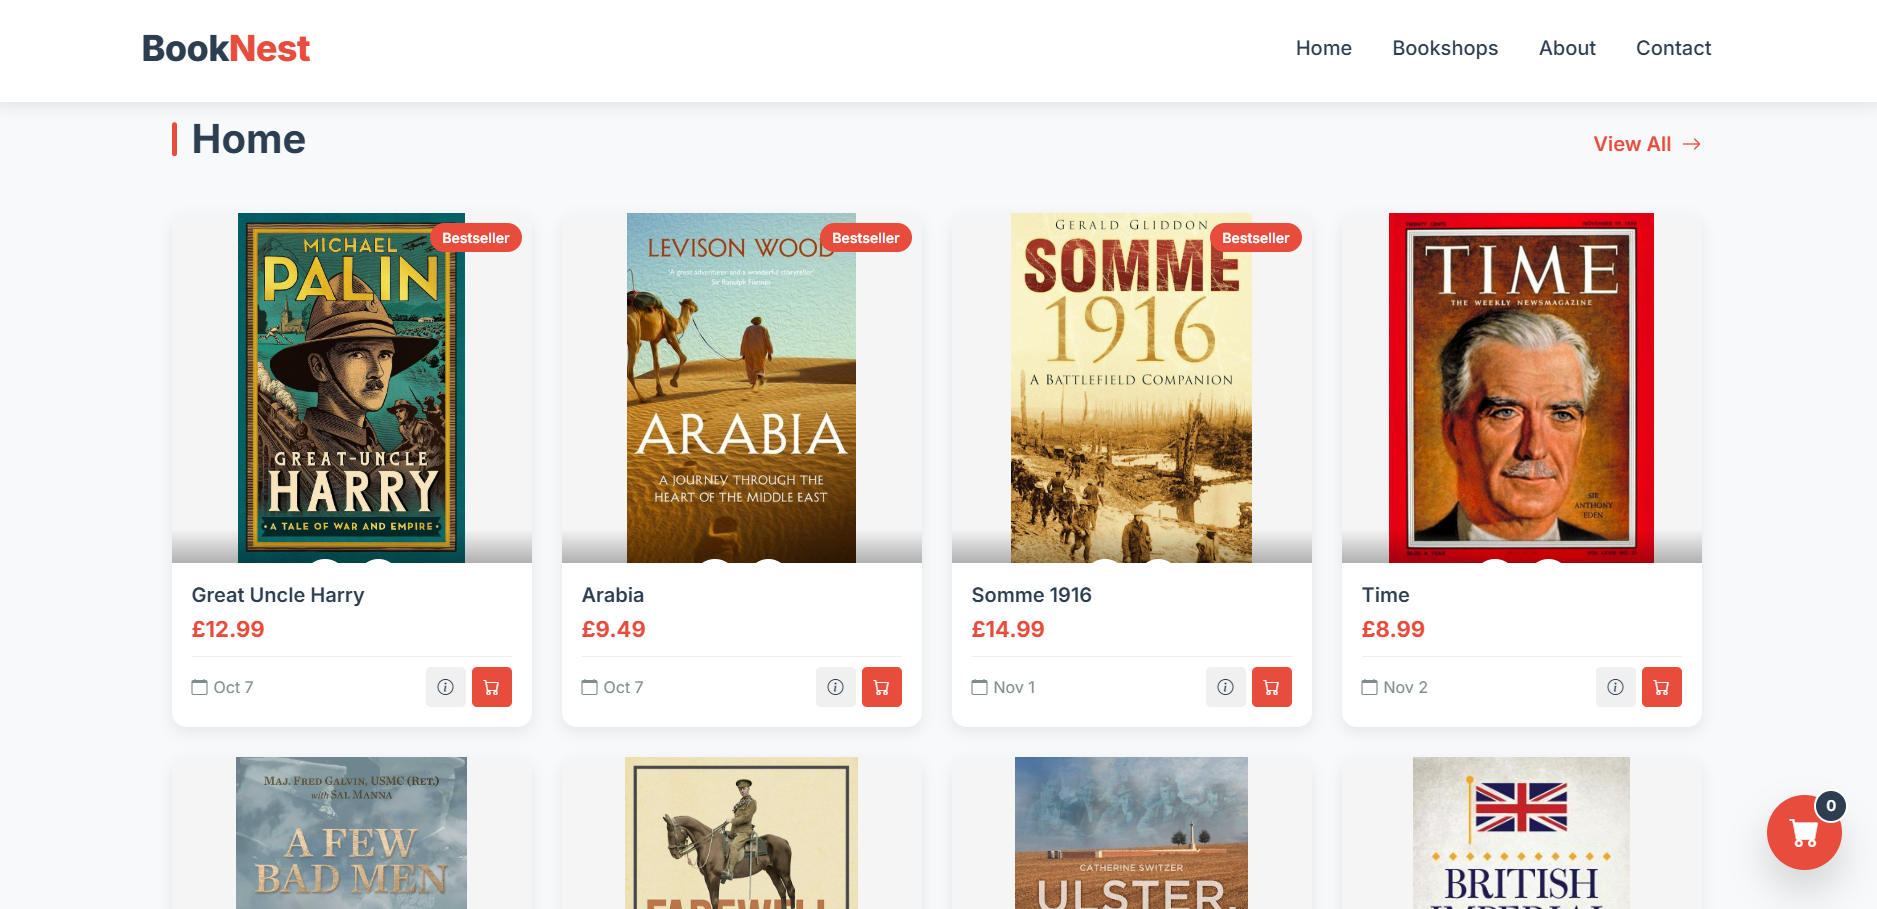Click the £12.99 price
The image size is (1877, 909).
click(228, 629)
